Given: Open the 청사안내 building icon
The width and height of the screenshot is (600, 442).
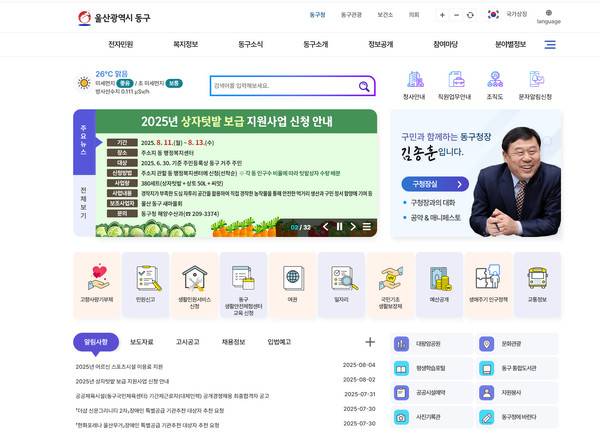Looking at the screenshot, I should [415, 80].
